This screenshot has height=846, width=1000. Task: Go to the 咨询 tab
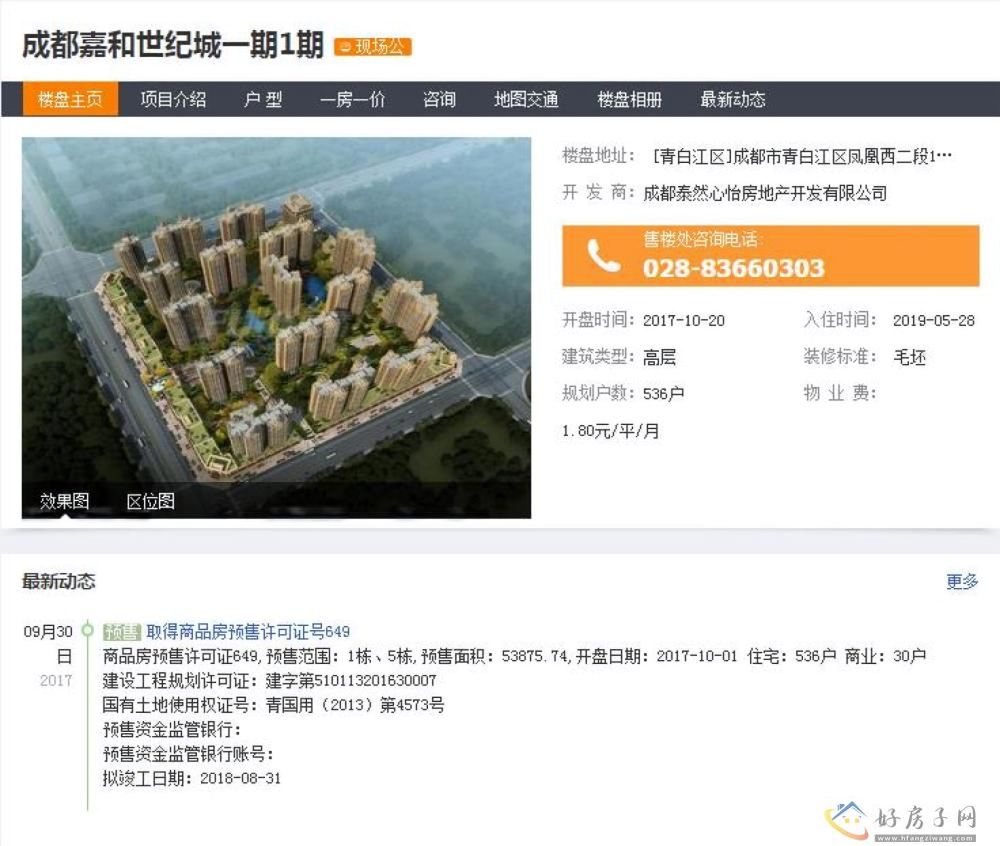tap(439, 99)
